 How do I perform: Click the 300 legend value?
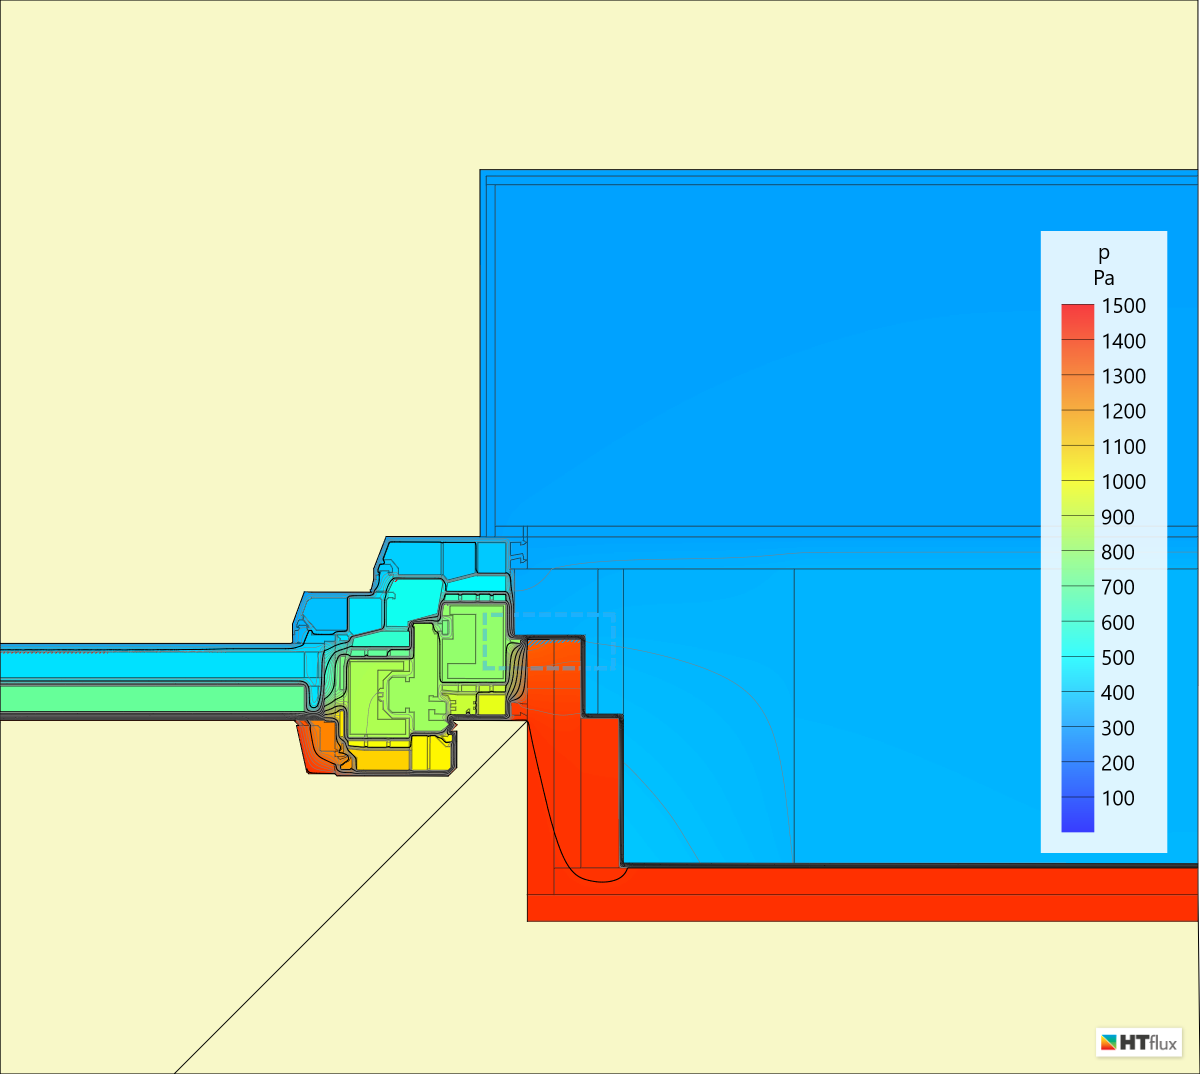[x=1118, y=728]
